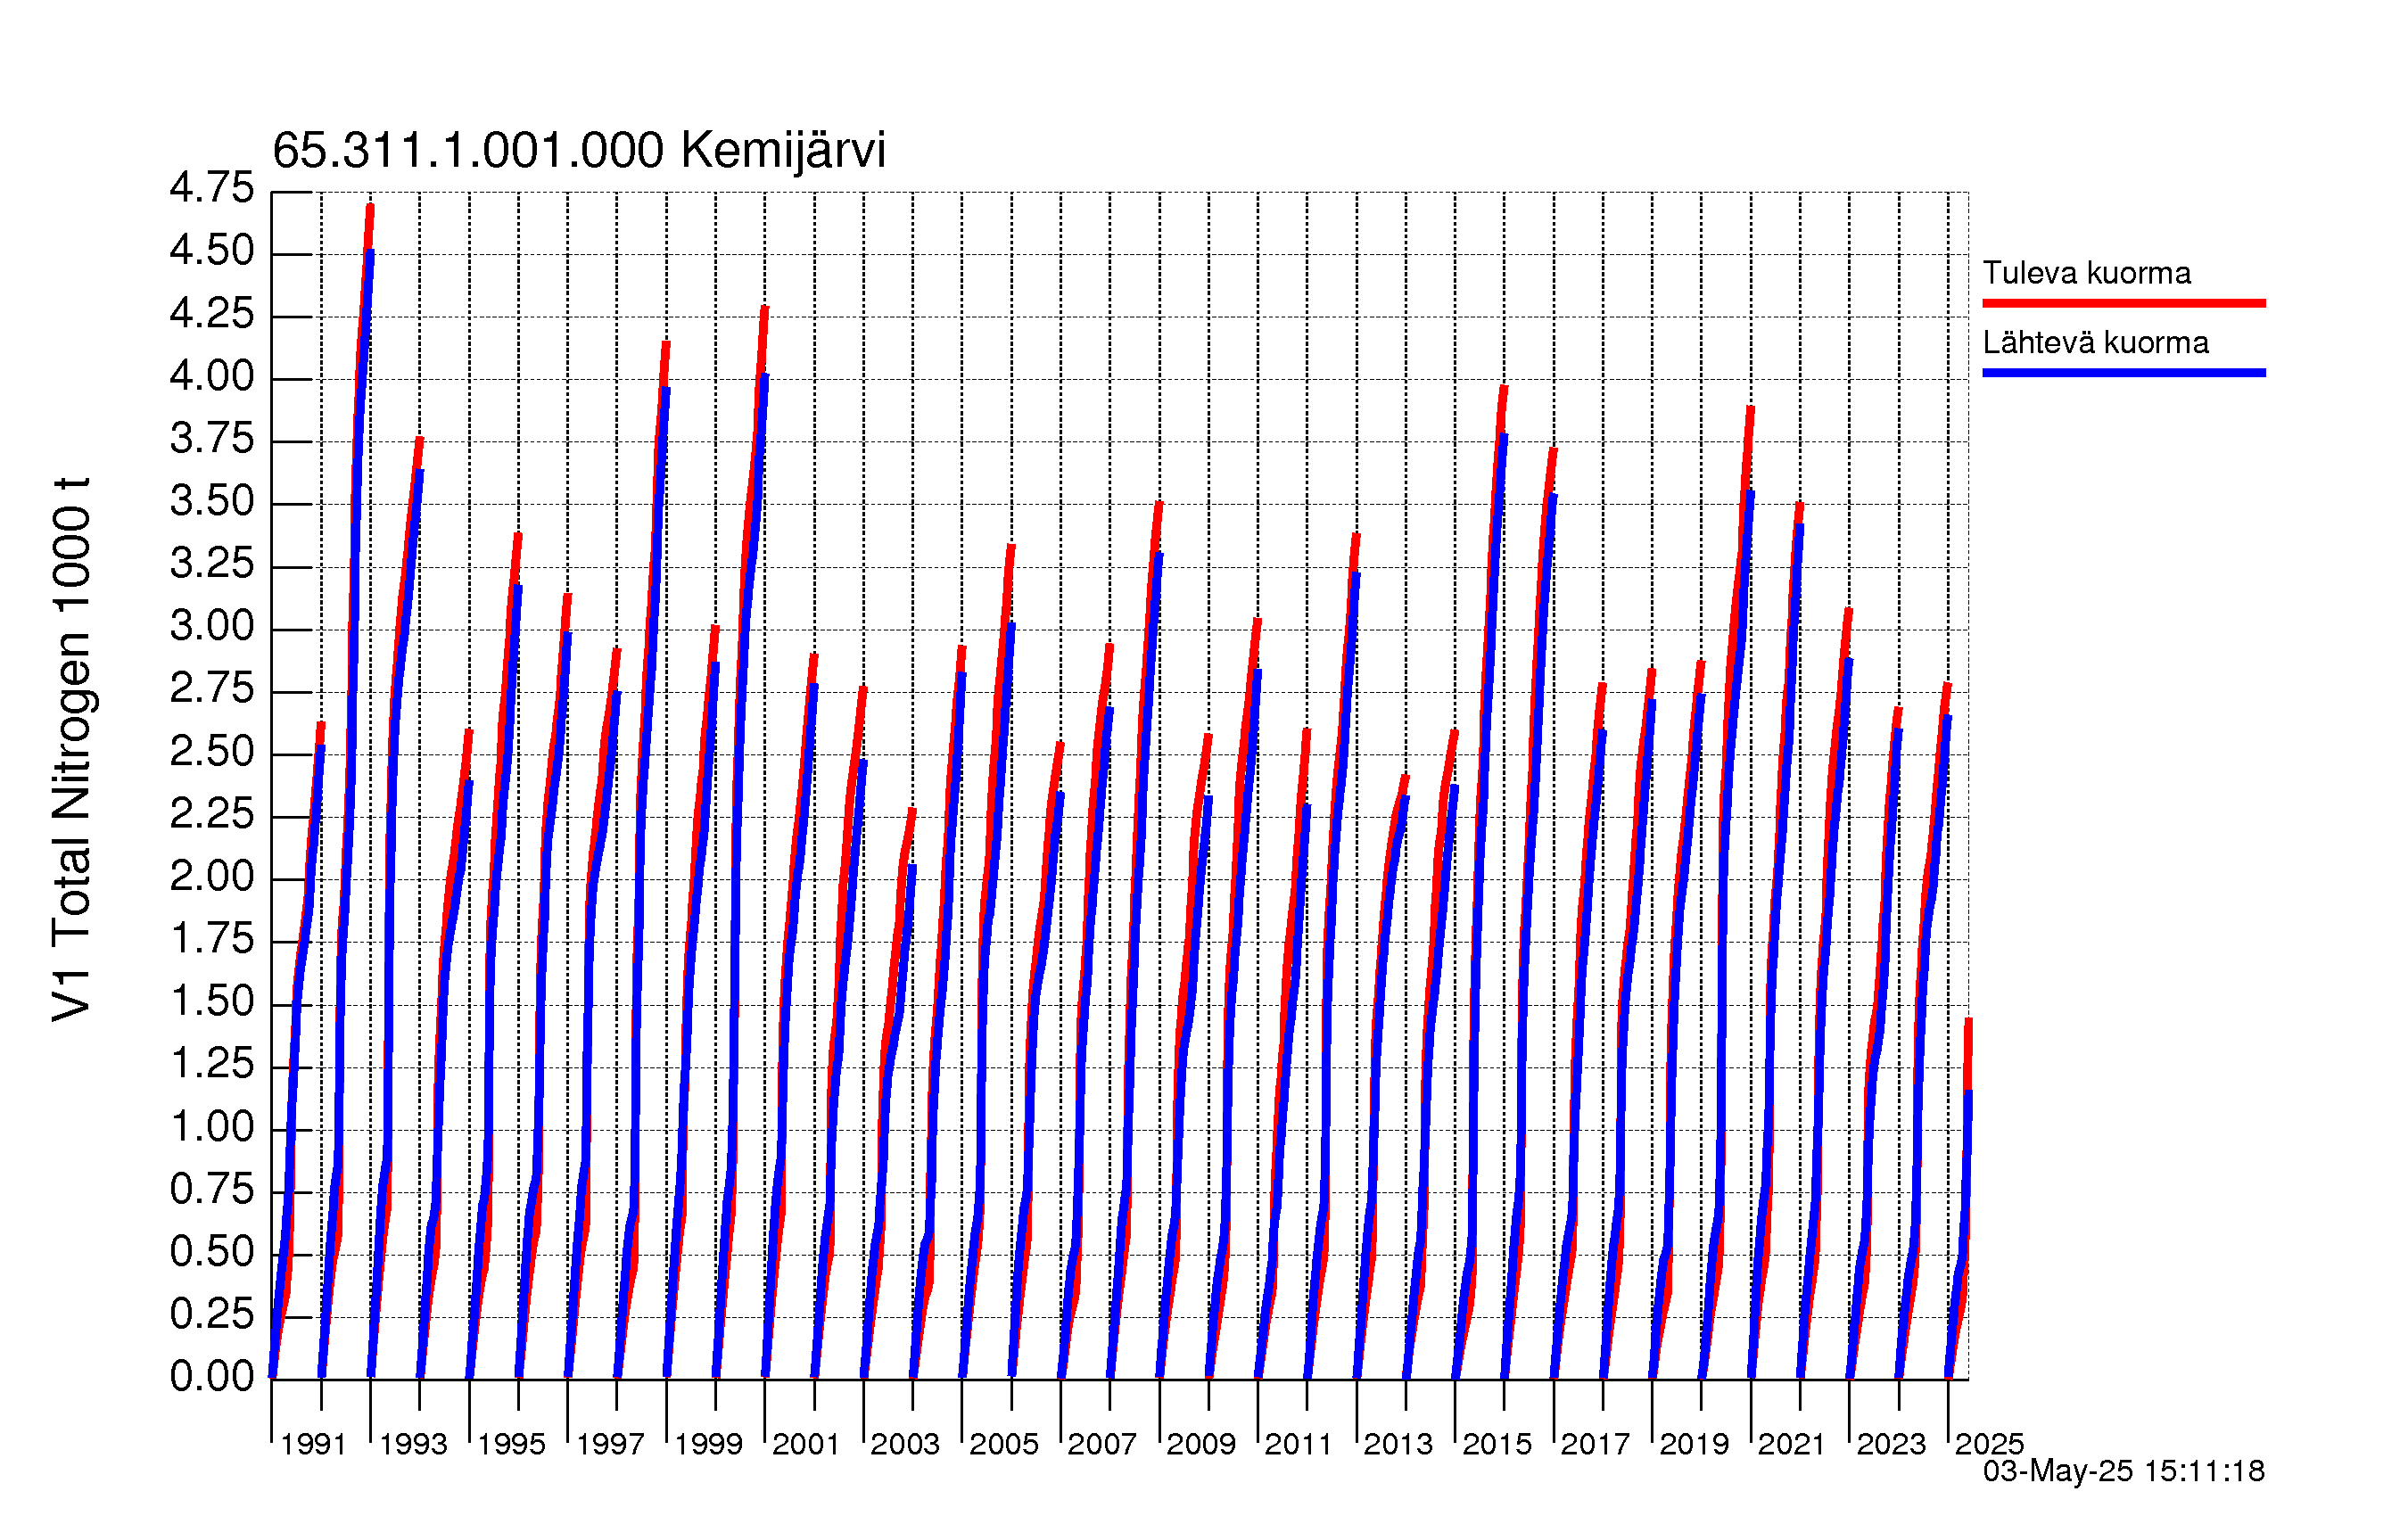Click the x-axis year label 2015

point(1497,1444)
